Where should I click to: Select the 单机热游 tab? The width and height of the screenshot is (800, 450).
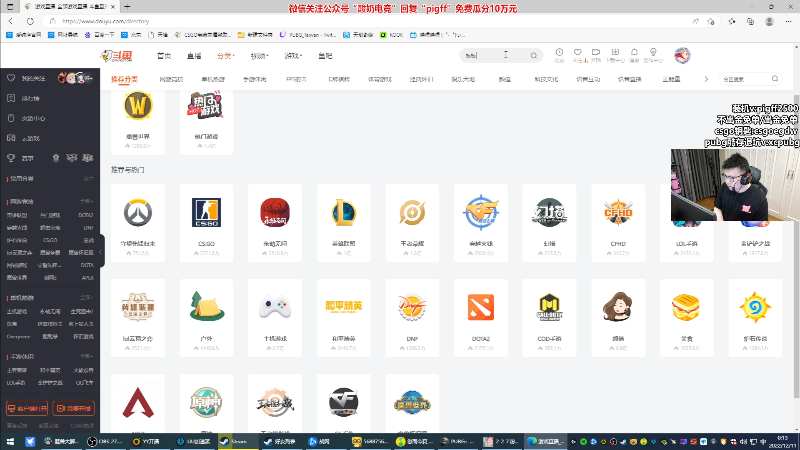(x=213, y=80)
